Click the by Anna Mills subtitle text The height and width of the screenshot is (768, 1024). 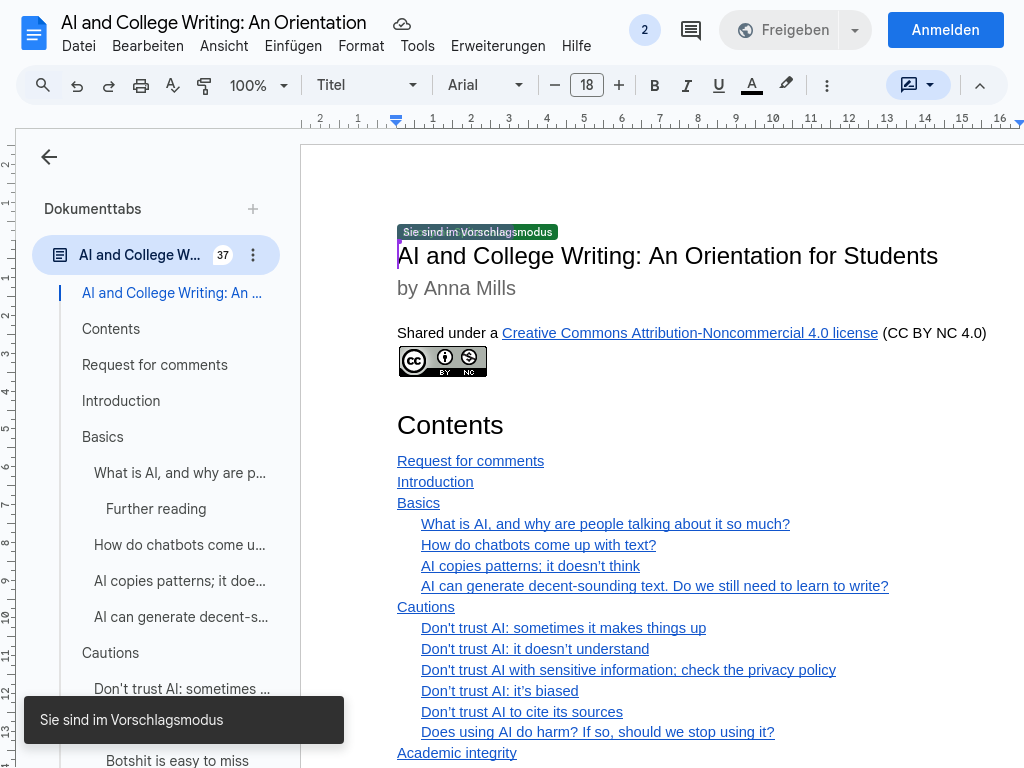pyautogui.click(x=456, y=288)
